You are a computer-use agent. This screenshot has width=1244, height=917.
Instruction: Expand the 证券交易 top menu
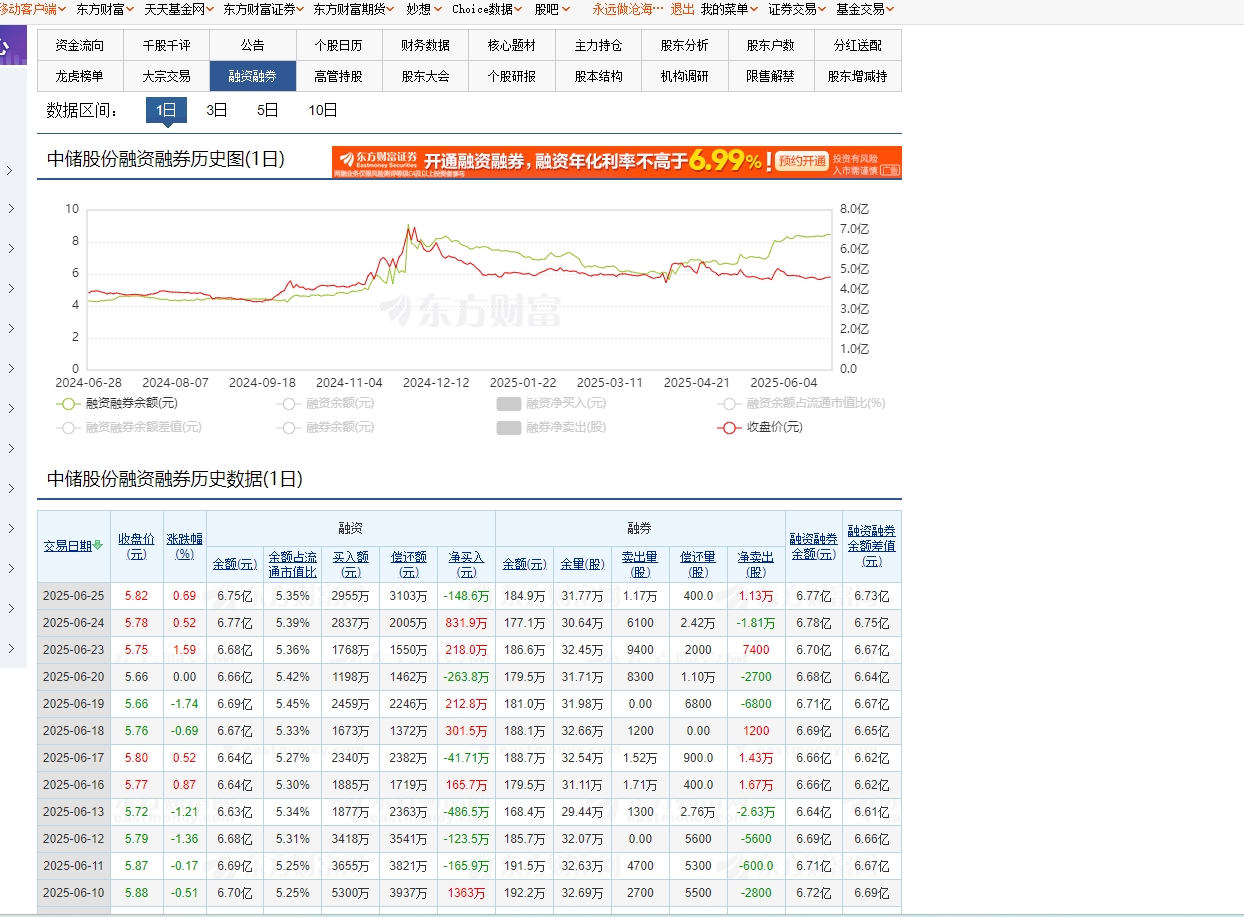[x=798, y=9]
